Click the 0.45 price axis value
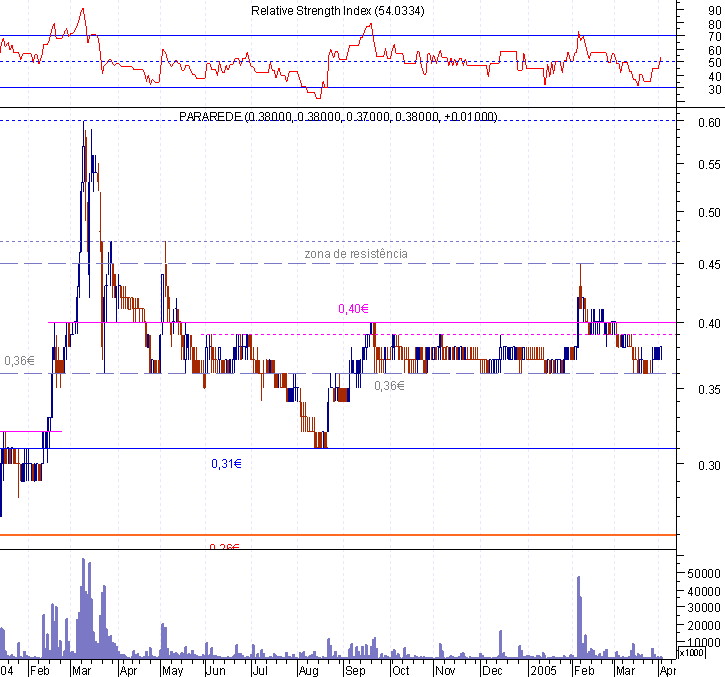Screen dimensions: 725x677 point(709,265)
